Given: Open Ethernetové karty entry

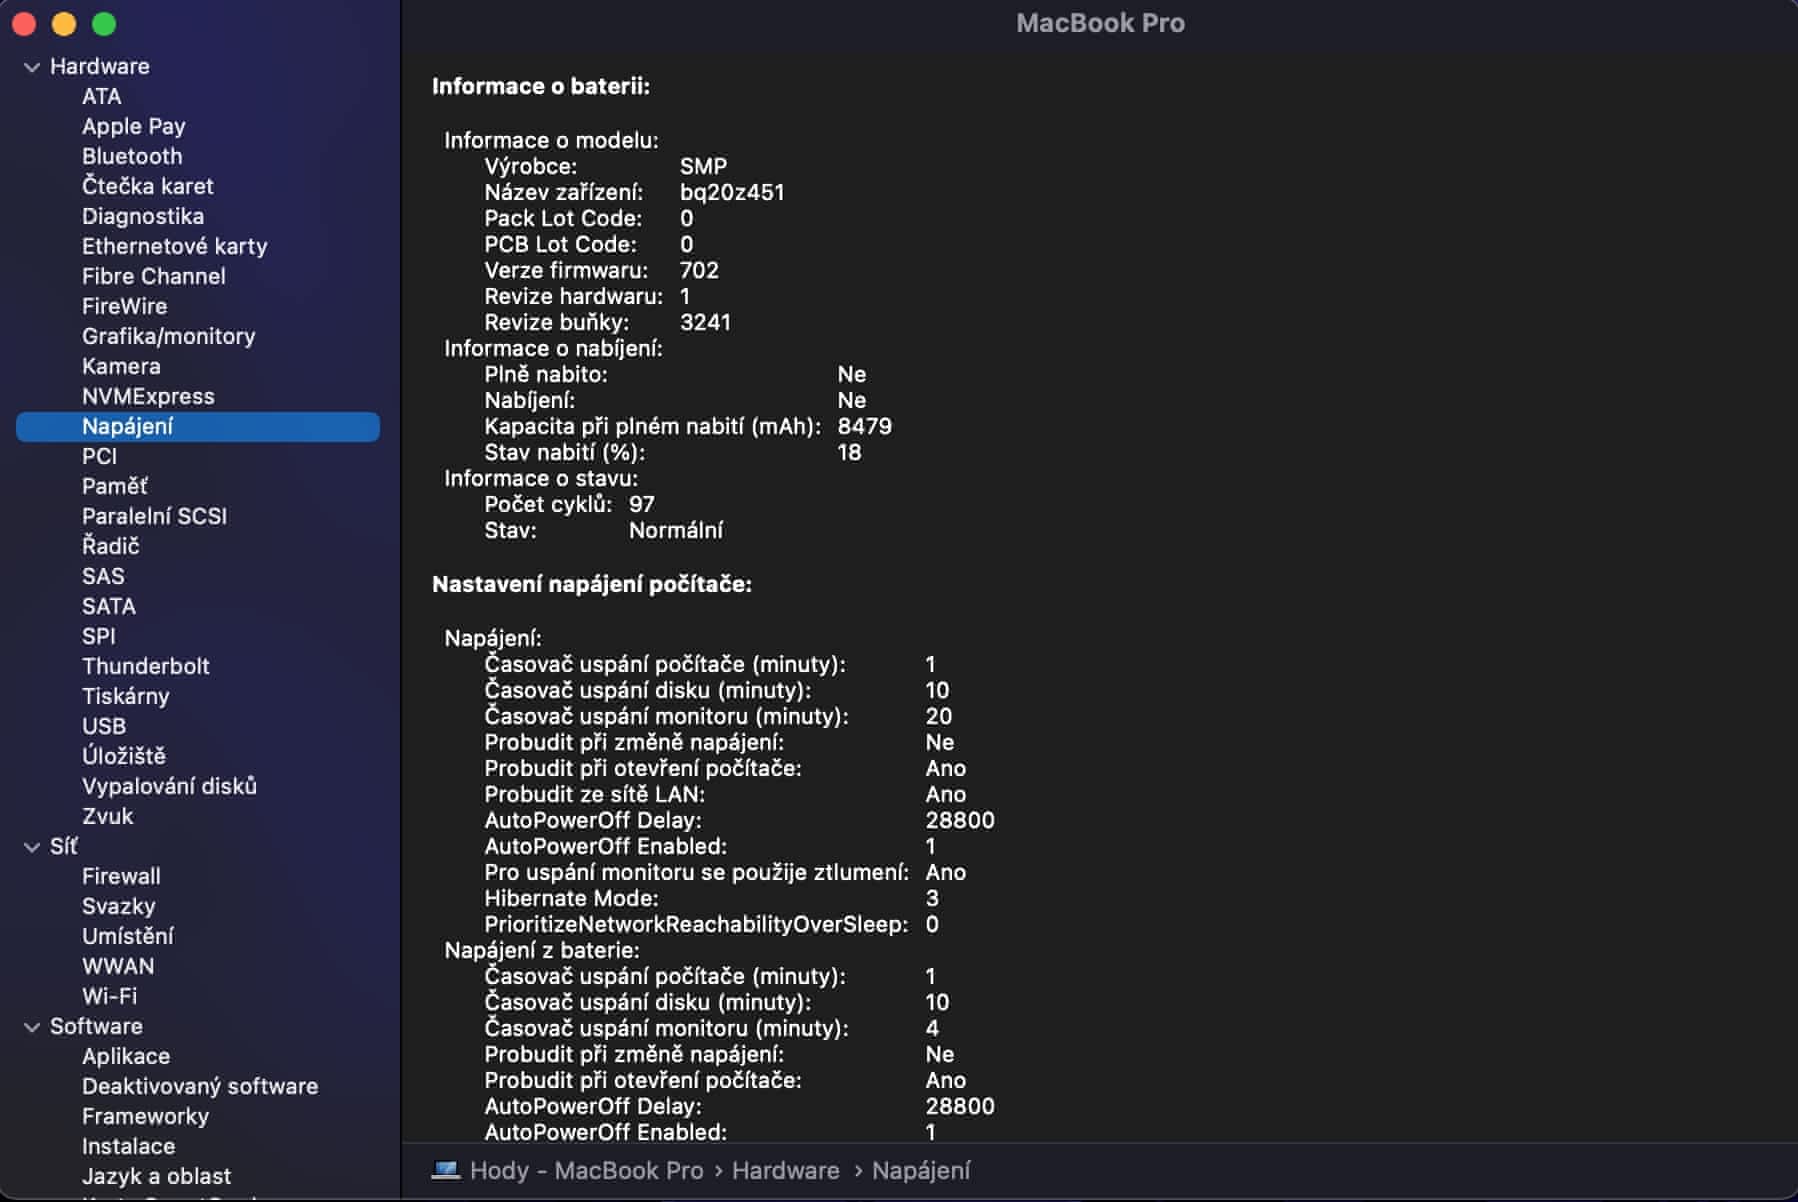Looking at the screenshot, I should (x=175, y=246).
